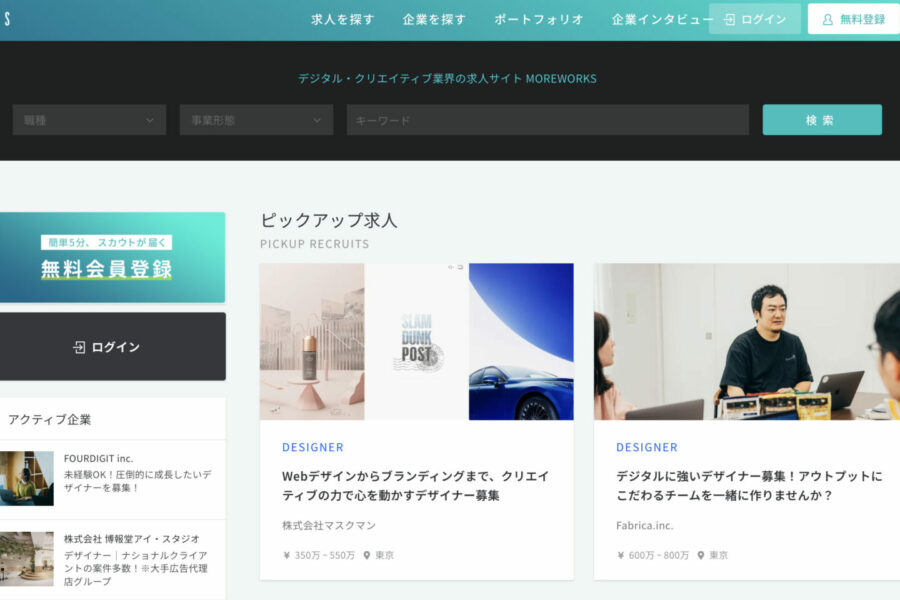Click the user icon beside 無料登録
Viewport: 900px width, 600px height.
pos(827,19)
